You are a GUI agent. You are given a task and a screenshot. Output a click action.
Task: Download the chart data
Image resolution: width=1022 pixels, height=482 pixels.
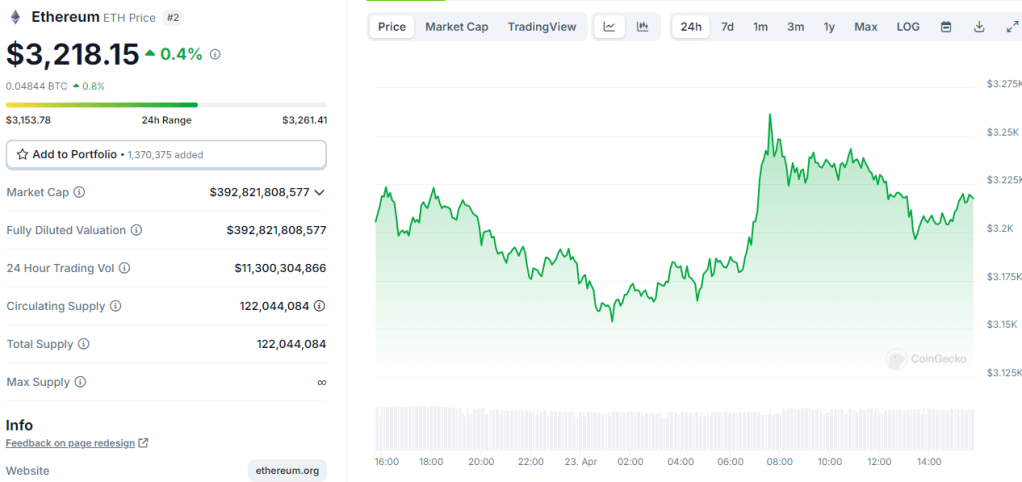979,27
